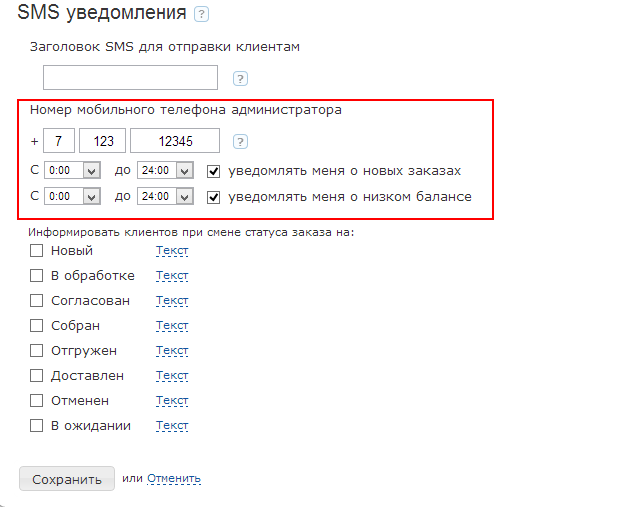Image resolution: width=642 pixels, height=507 pixels.
Task: Click phone number field containing 12345
Action: coord(175,141)
